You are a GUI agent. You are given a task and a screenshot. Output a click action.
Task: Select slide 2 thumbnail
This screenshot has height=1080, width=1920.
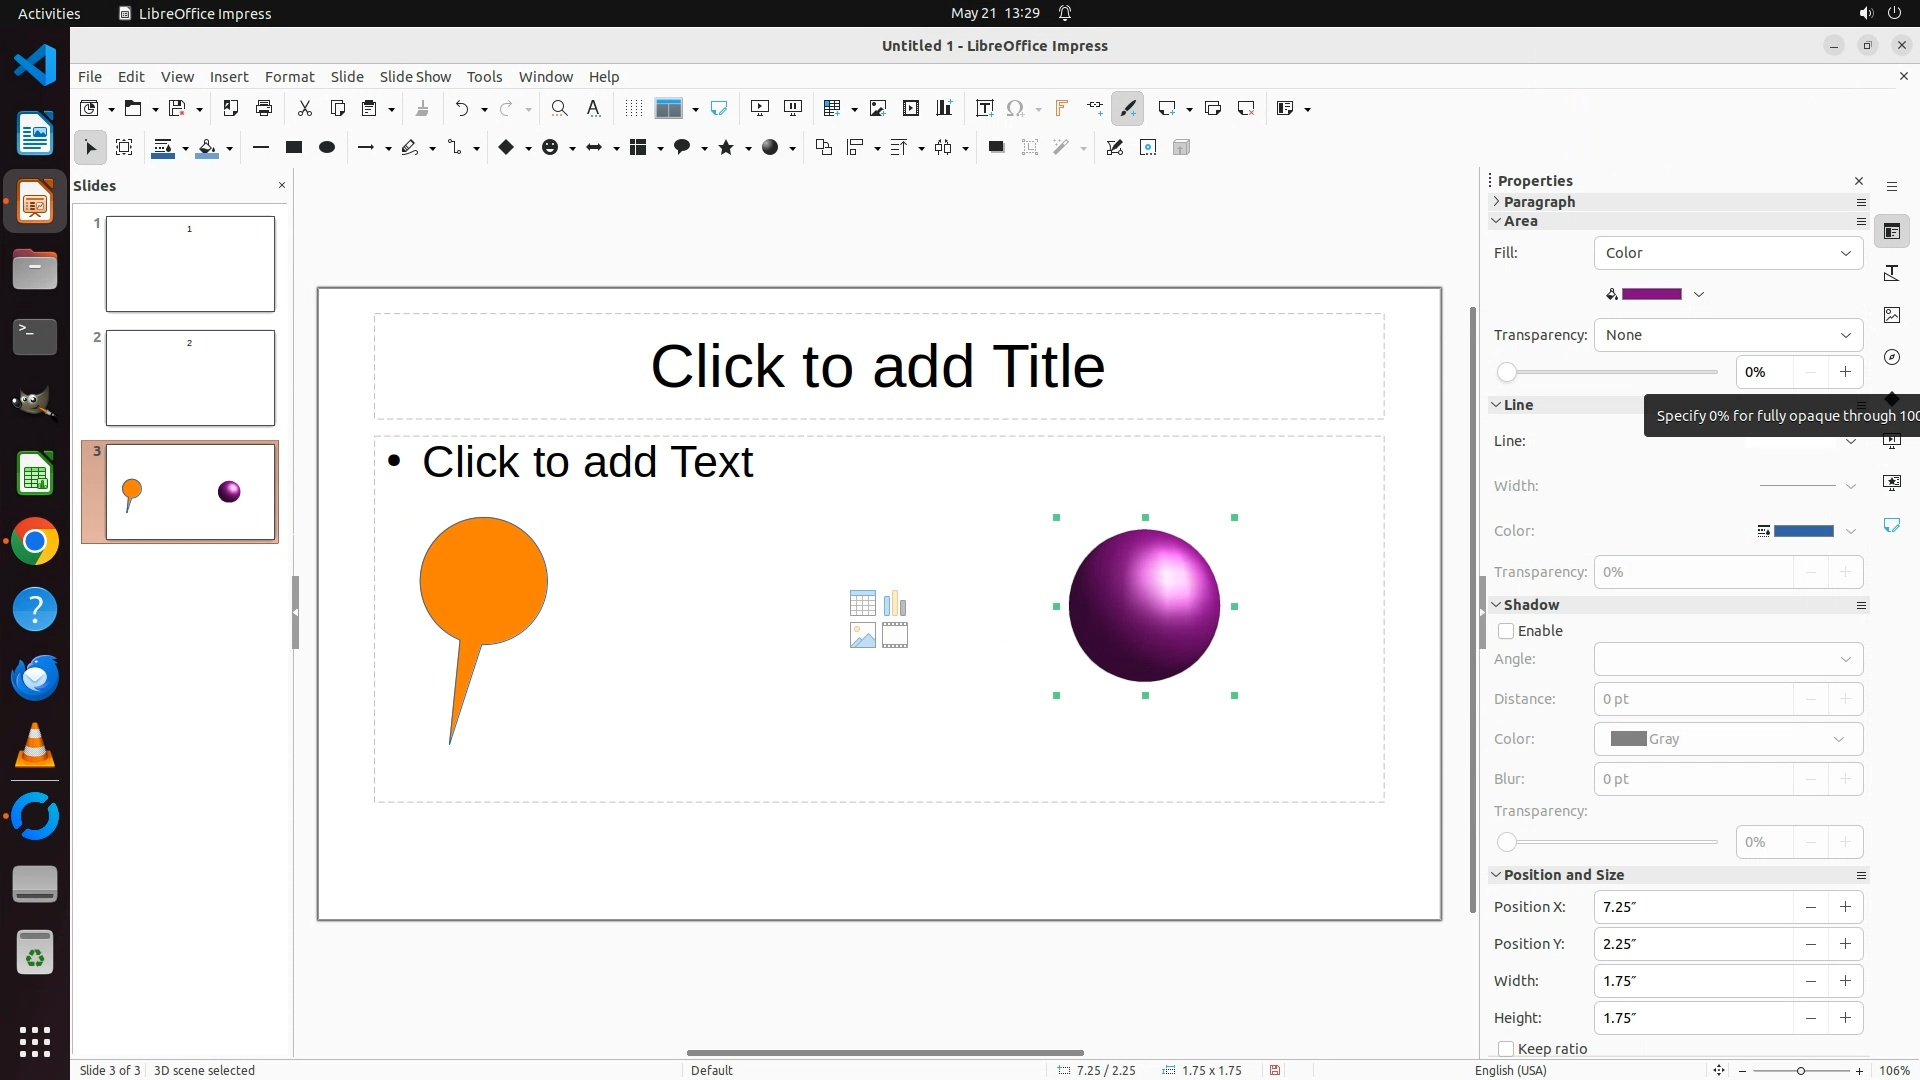[x=190, y=378]
